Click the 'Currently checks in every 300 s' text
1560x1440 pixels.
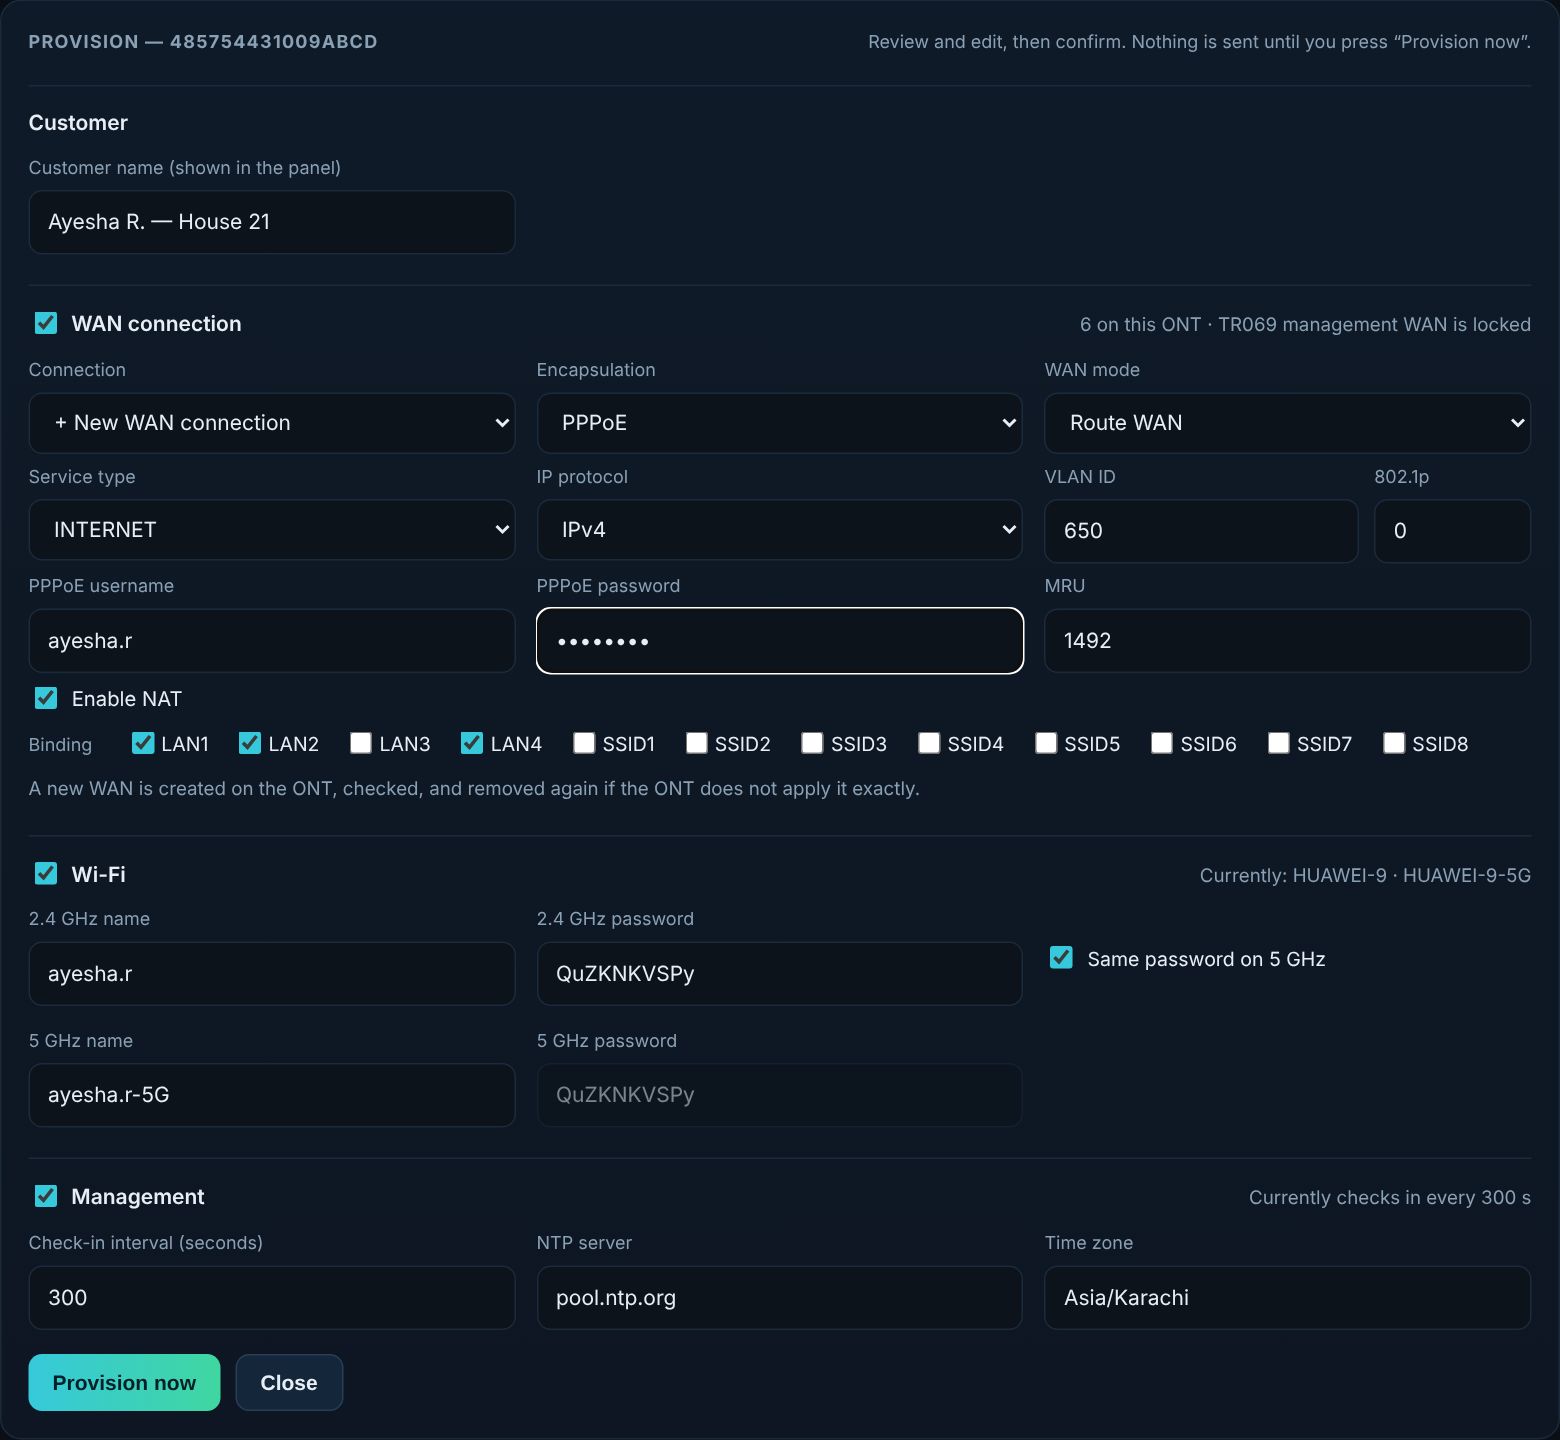tap(1390, 1197)
